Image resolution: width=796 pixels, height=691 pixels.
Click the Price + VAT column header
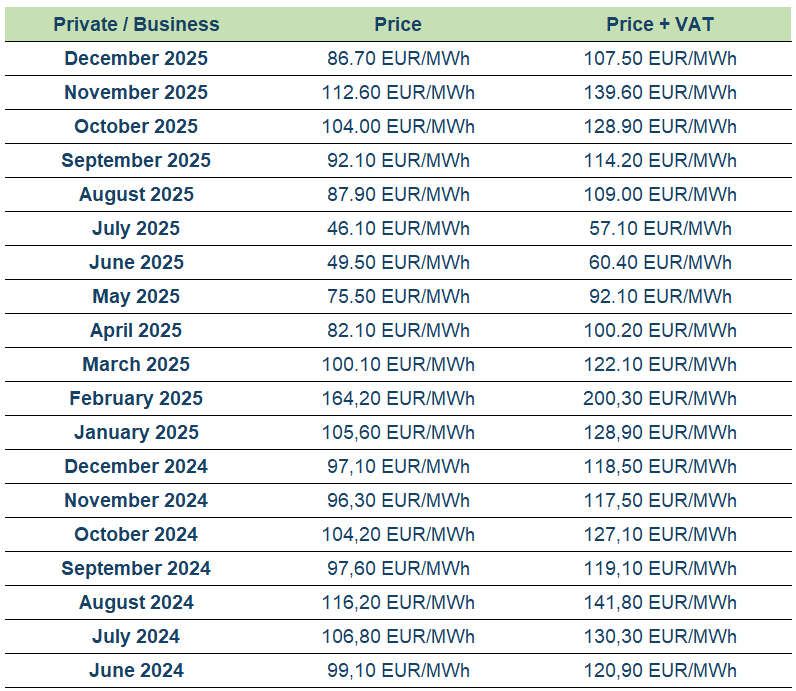660,24
